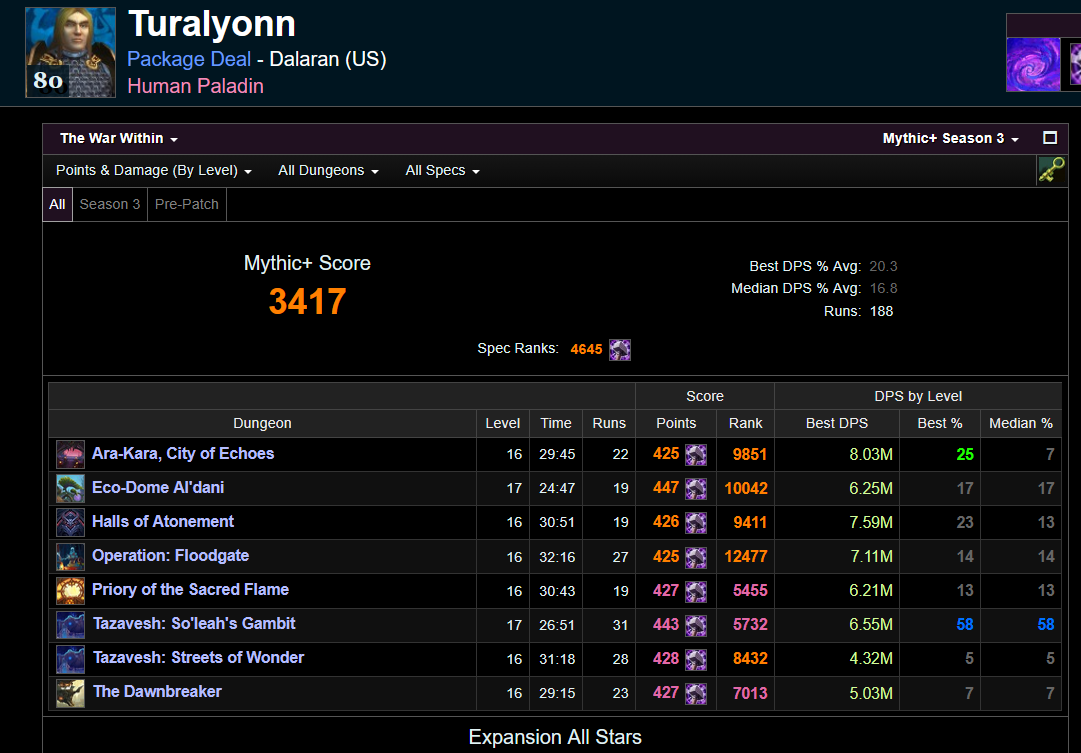Click the spec icon beside Spec Ranks 4645
The image size is (1081, 753).
click(x=620, y=350)
